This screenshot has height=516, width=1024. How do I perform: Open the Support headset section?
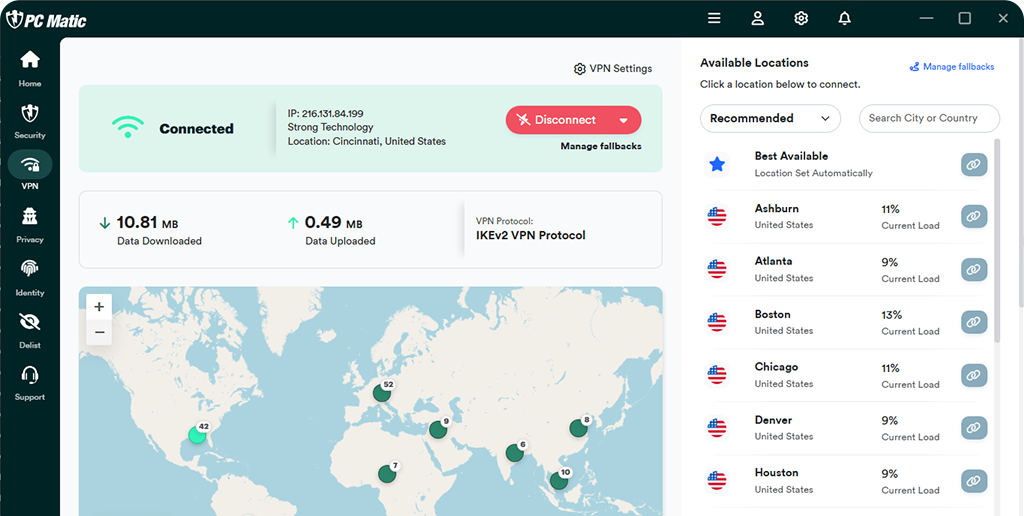30,383
